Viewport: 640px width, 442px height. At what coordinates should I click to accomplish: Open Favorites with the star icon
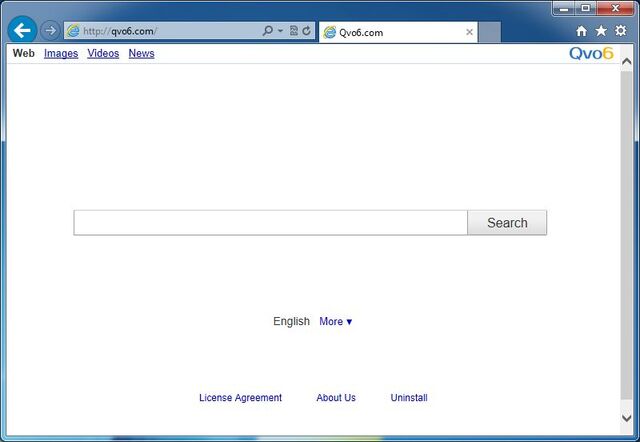[x=601, y=31]
